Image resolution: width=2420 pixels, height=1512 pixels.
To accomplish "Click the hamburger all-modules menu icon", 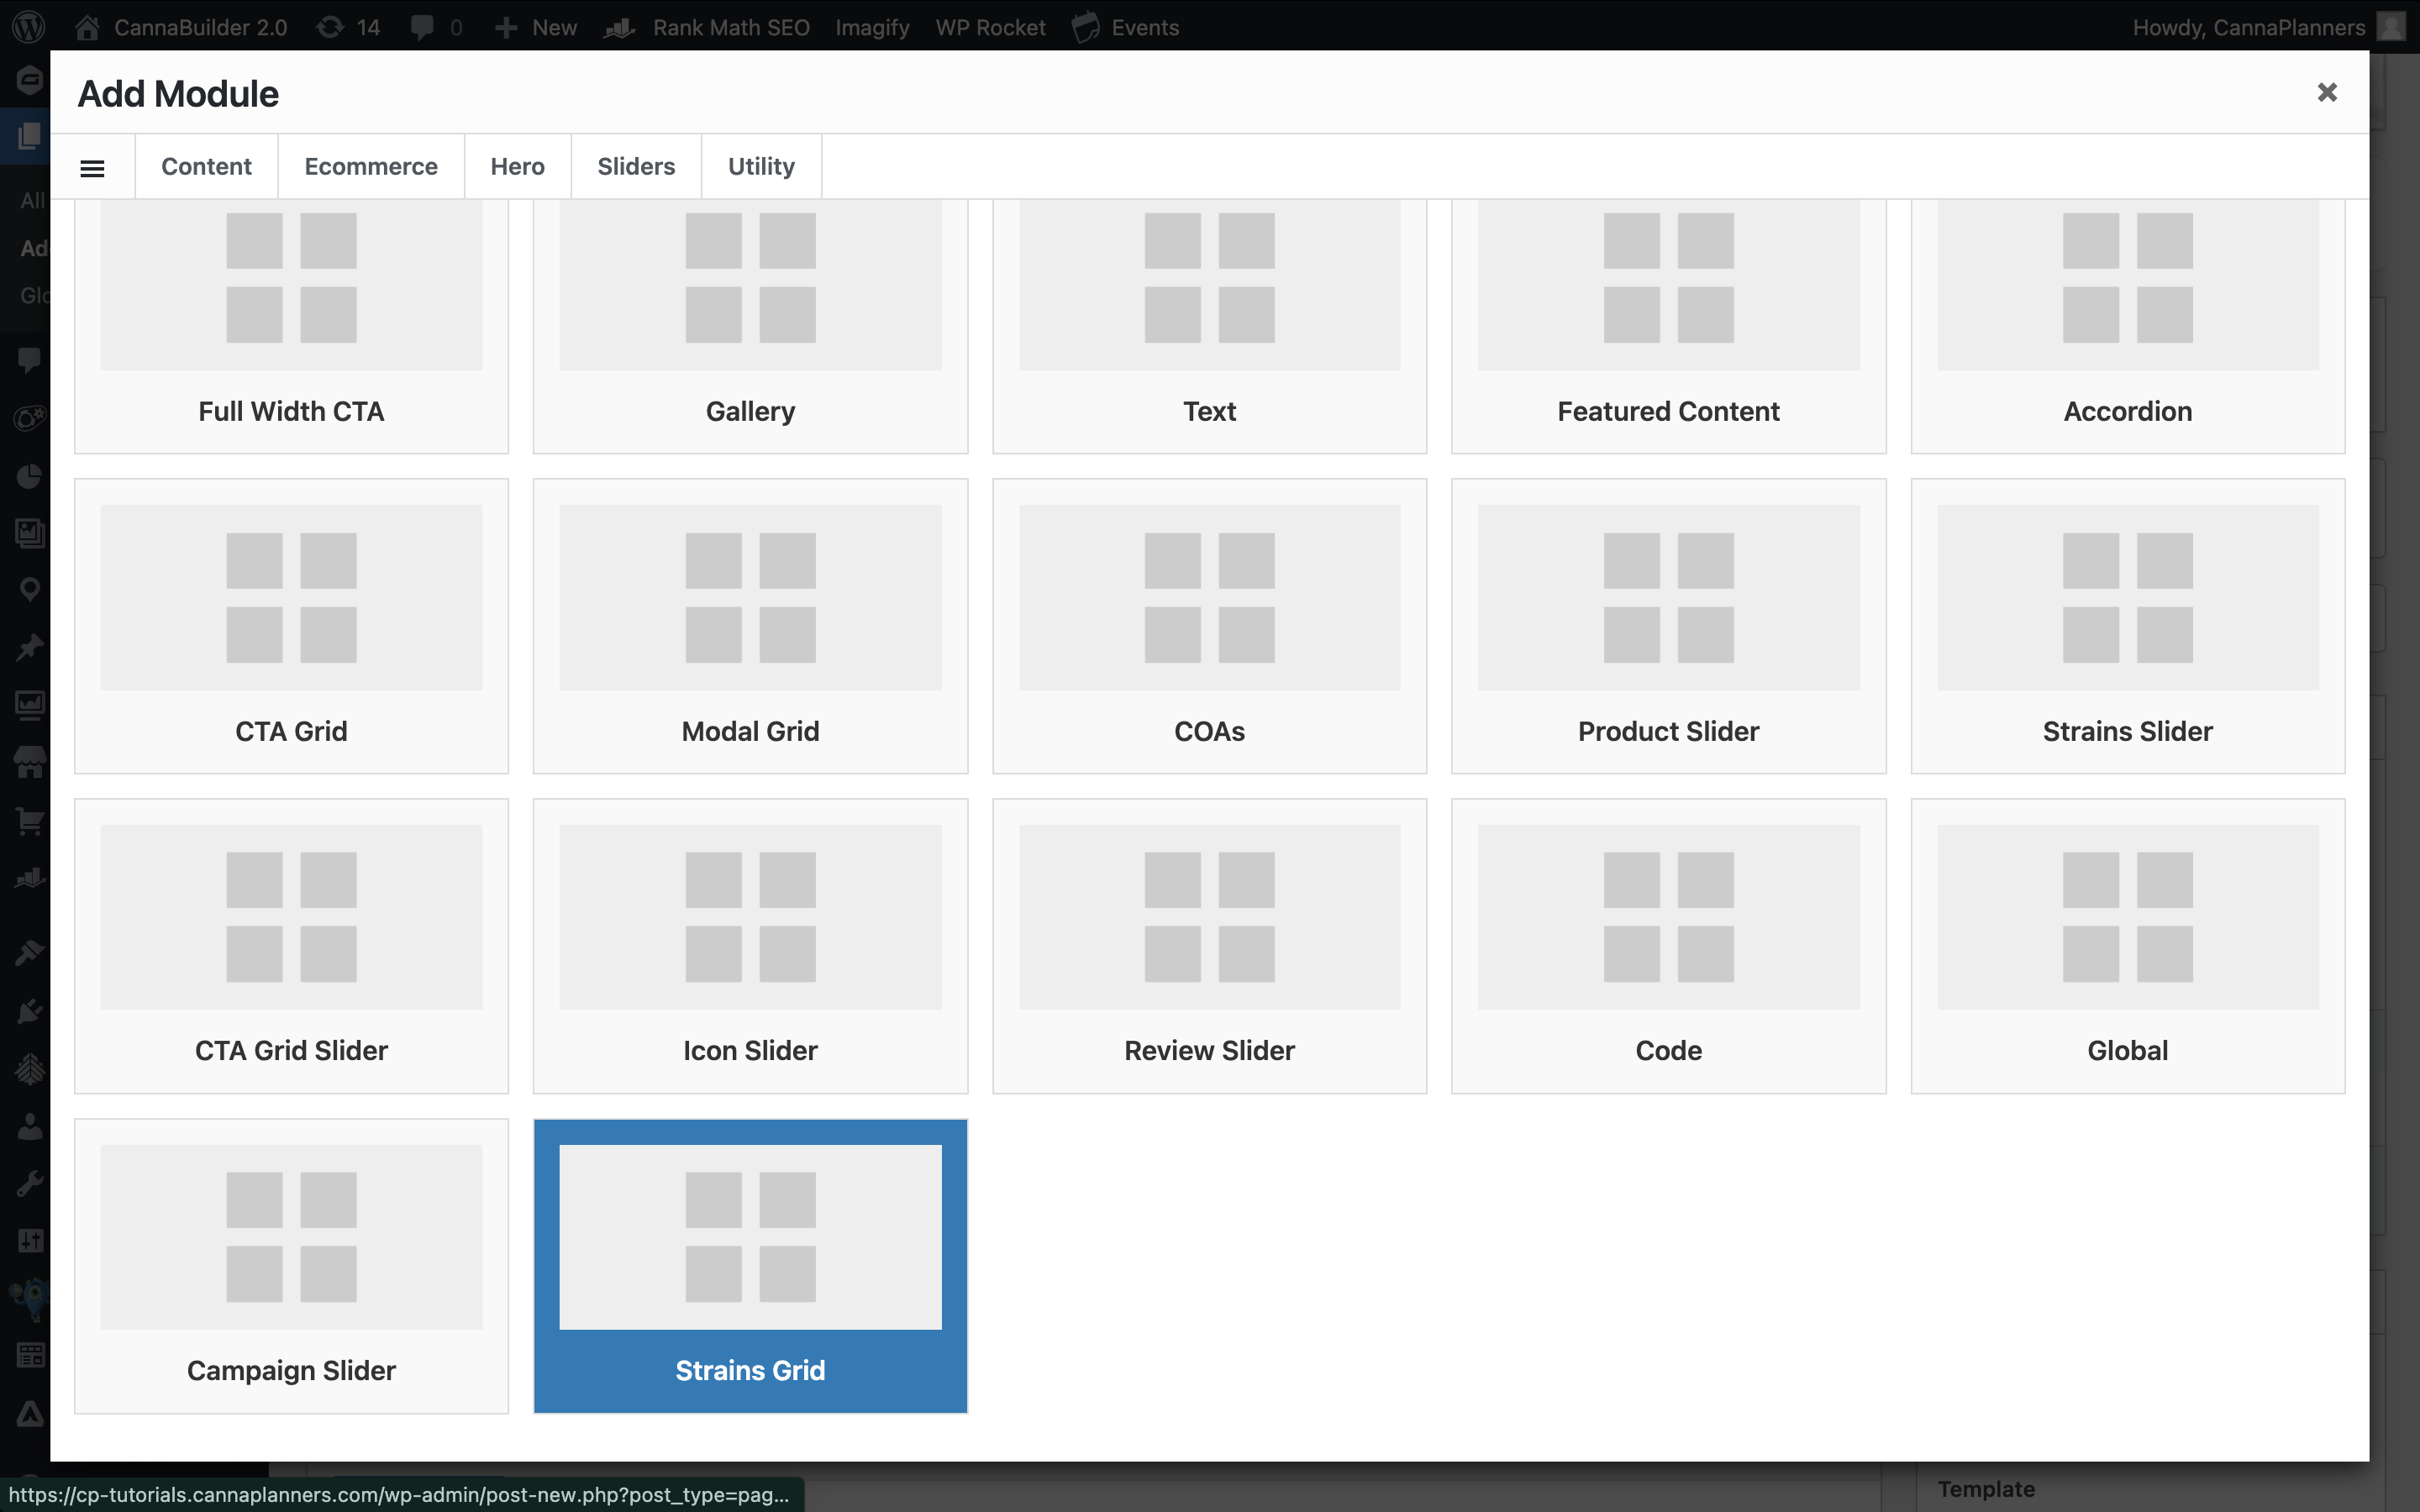I will [x=92, y=167].
